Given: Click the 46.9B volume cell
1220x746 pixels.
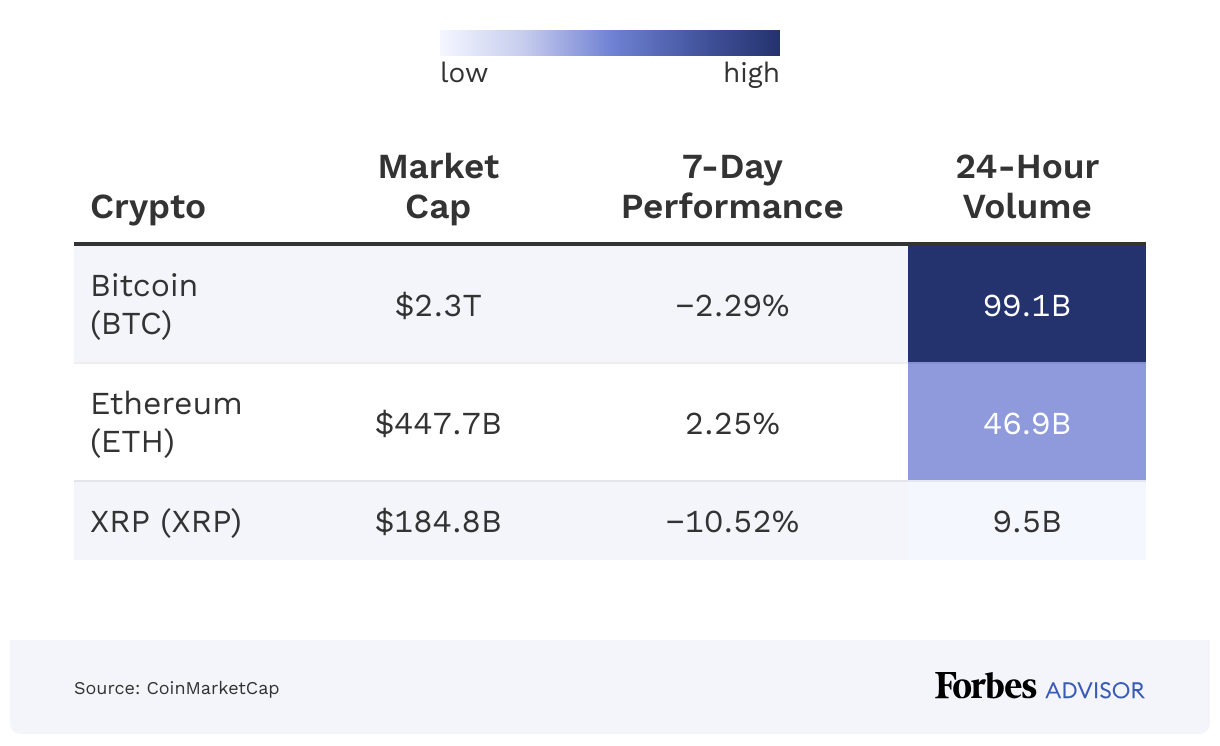Looking at the screenshot, I should (1027, 423).
